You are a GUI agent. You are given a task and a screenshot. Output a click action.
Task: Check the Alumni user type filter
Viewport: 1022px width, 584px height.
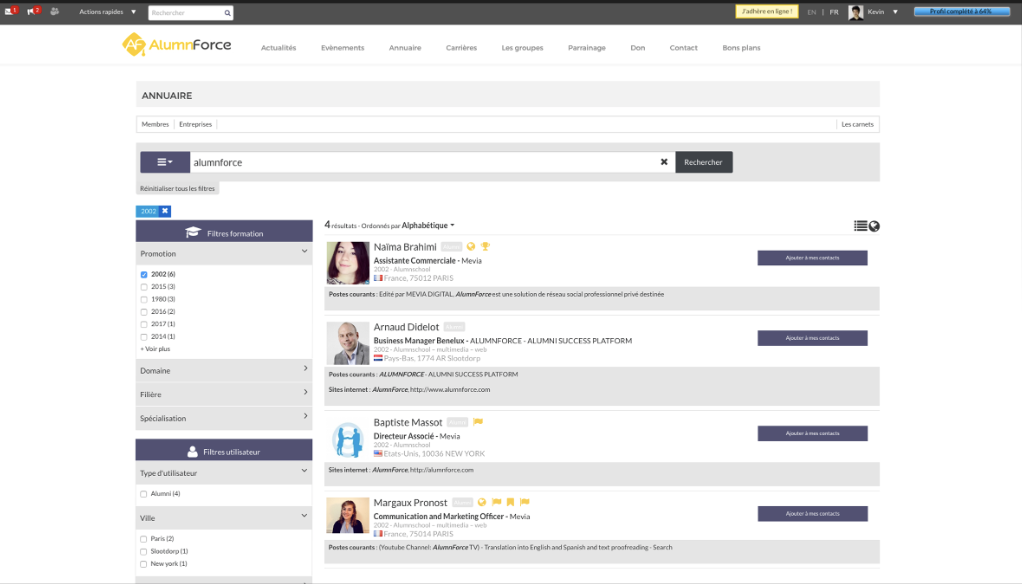(x=143, y=494)
